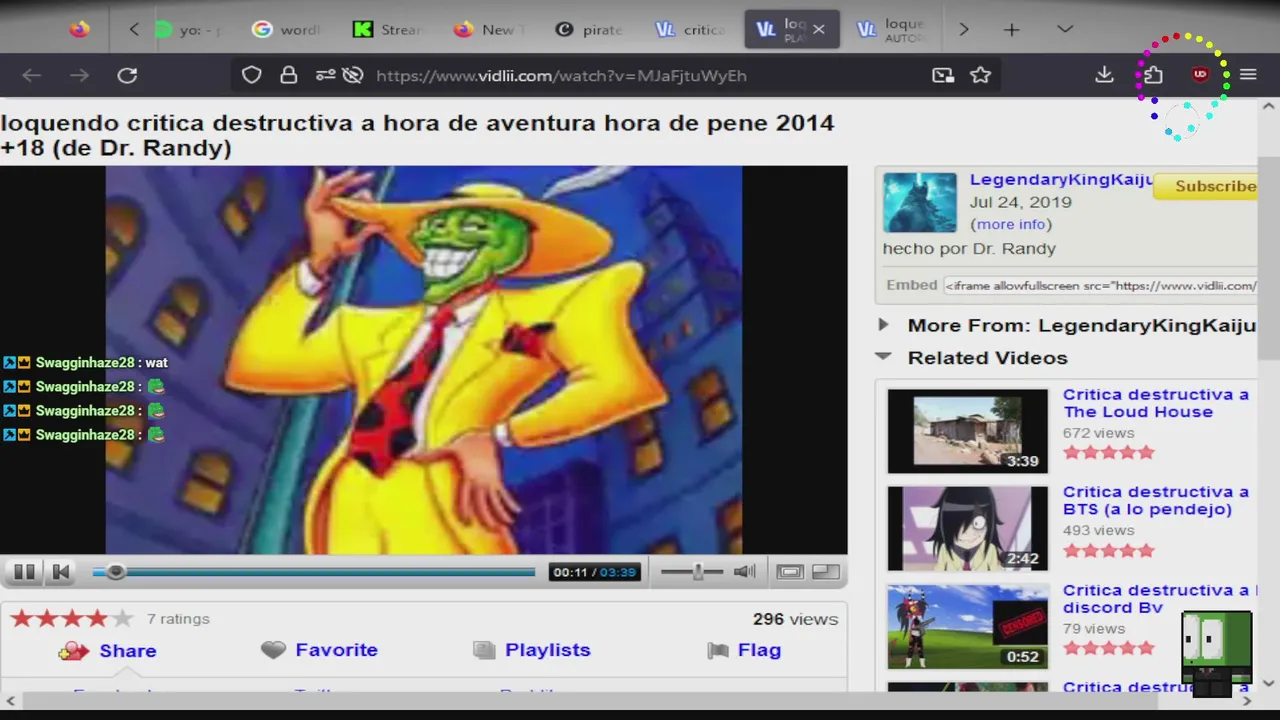Click the video frame showing The Mask
The width and height of the screenshot is (1280, 720).
(424, 360)
